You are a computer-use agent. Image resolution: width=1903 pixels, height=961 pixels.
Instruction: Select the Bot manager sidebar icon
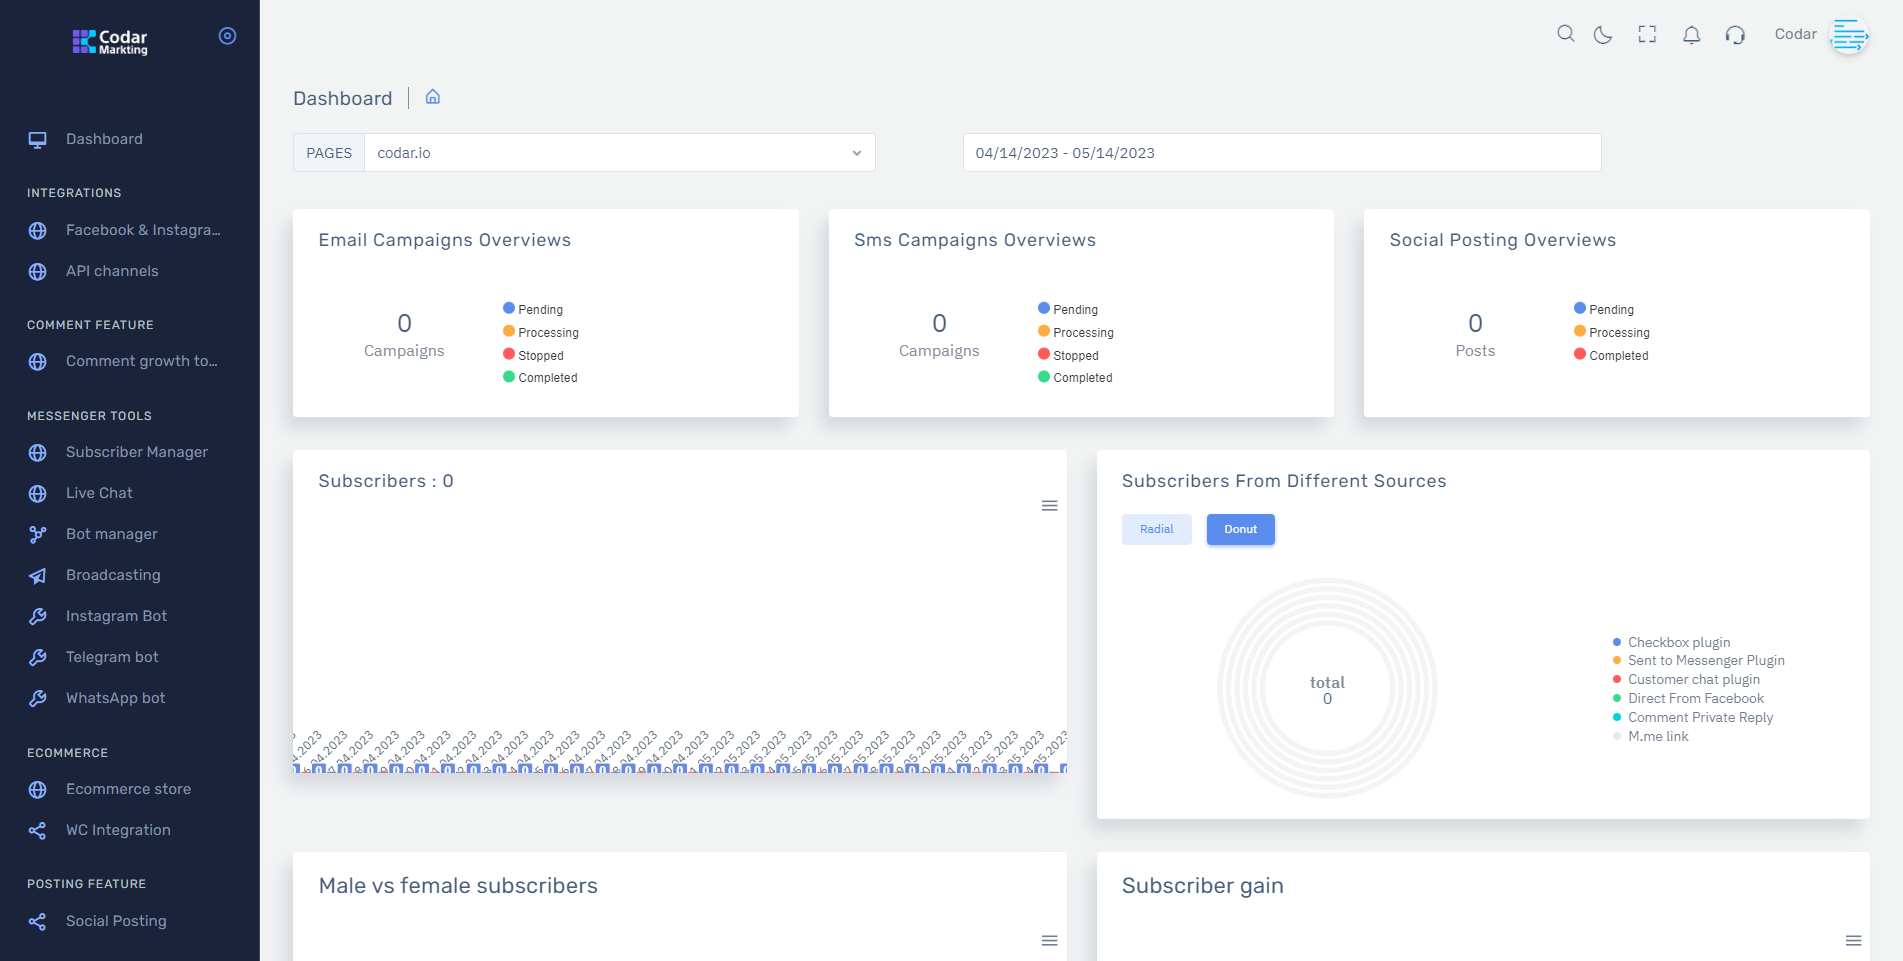coord(37,534)
